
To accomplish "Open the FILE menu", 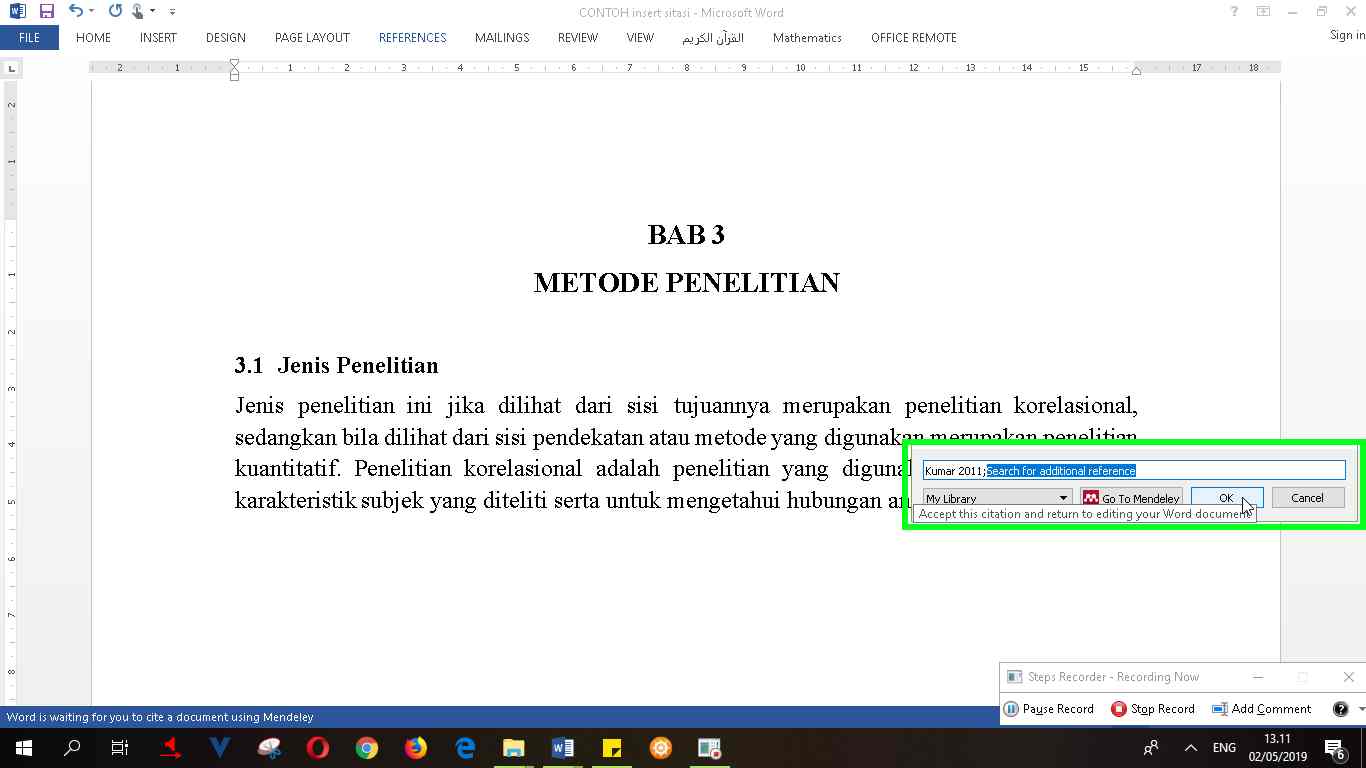I will coord(29,38).
